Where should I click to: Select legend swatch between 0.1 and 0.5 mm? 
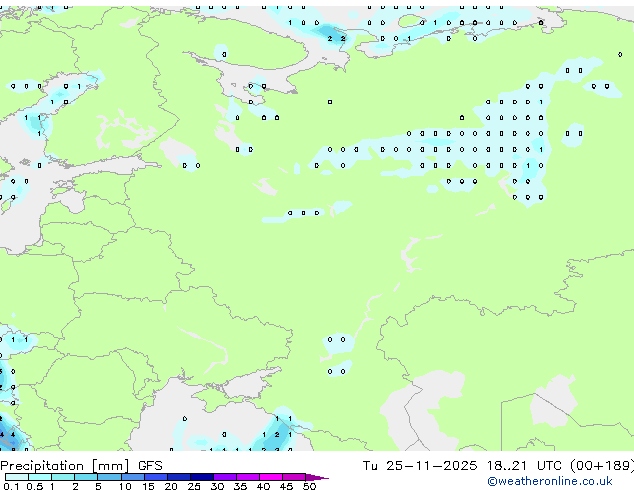click(17, 477)
